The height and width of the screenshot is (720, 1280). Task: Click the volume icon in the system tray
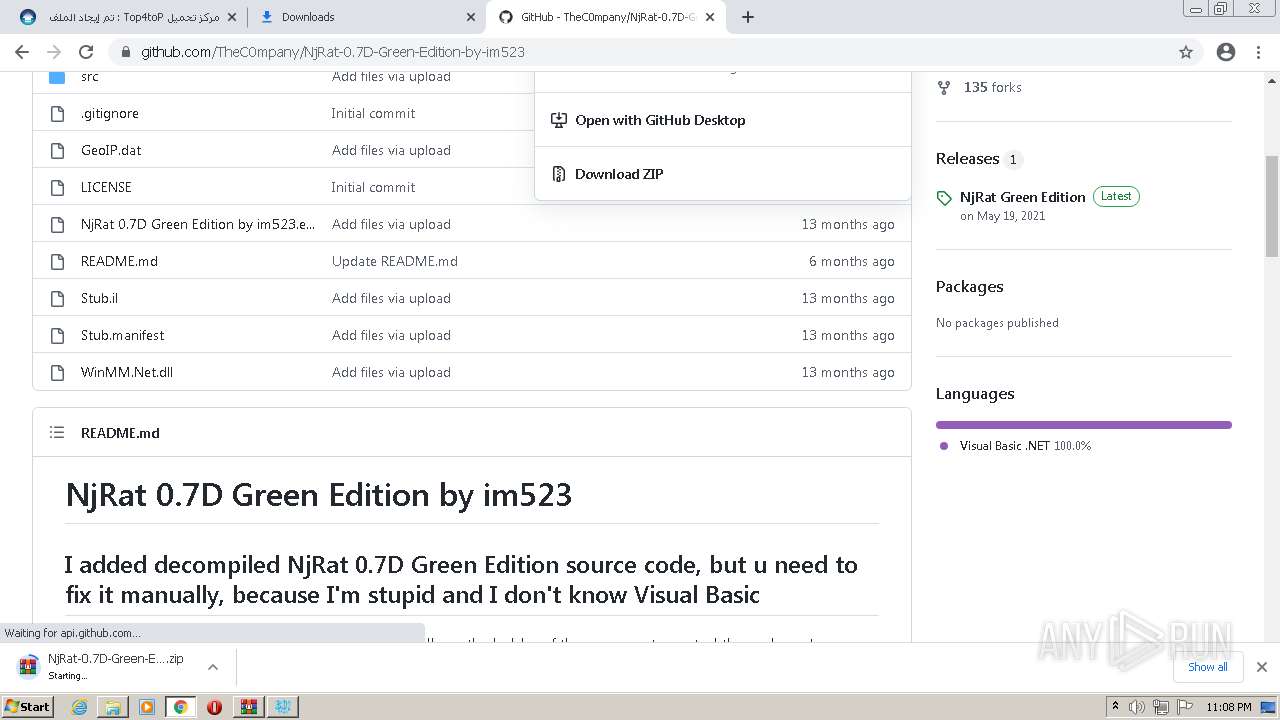coord(1138,707)
